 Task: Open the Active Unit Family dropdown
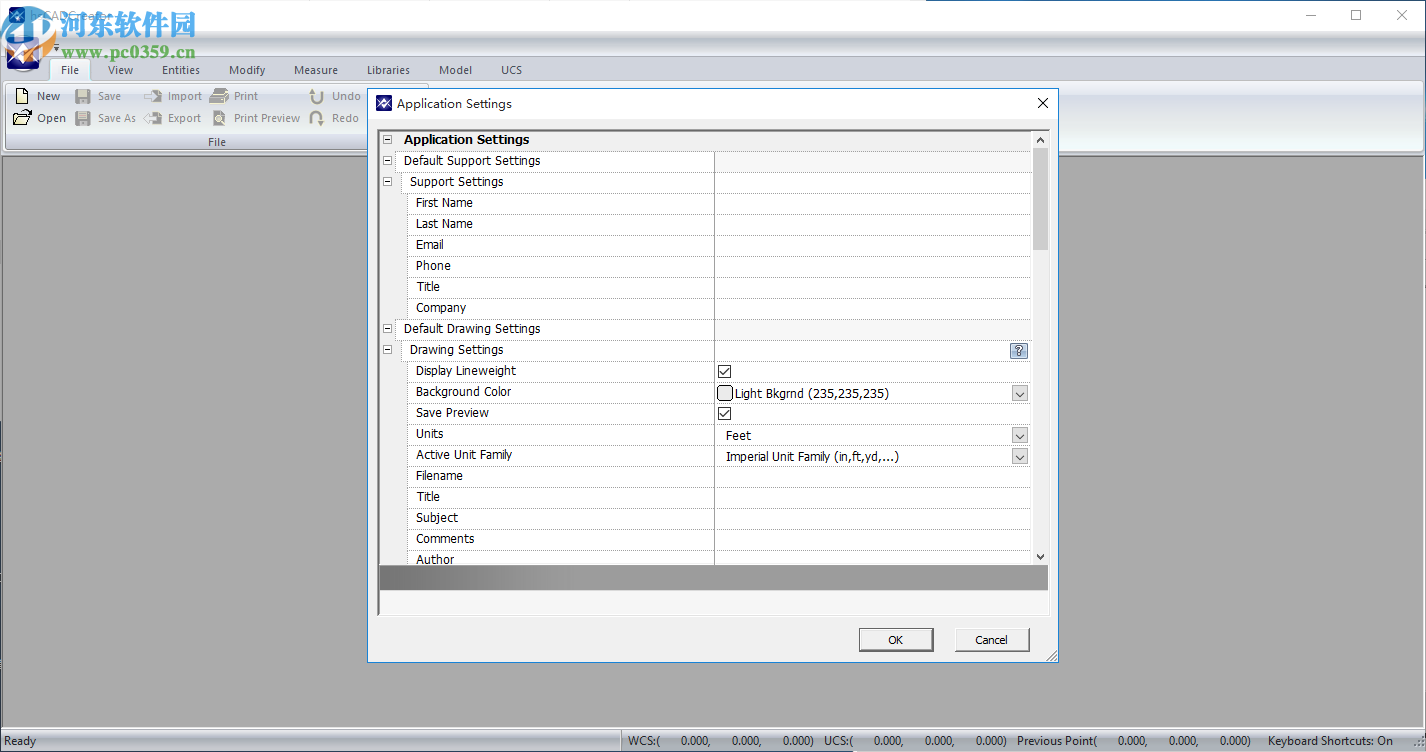1020,456
